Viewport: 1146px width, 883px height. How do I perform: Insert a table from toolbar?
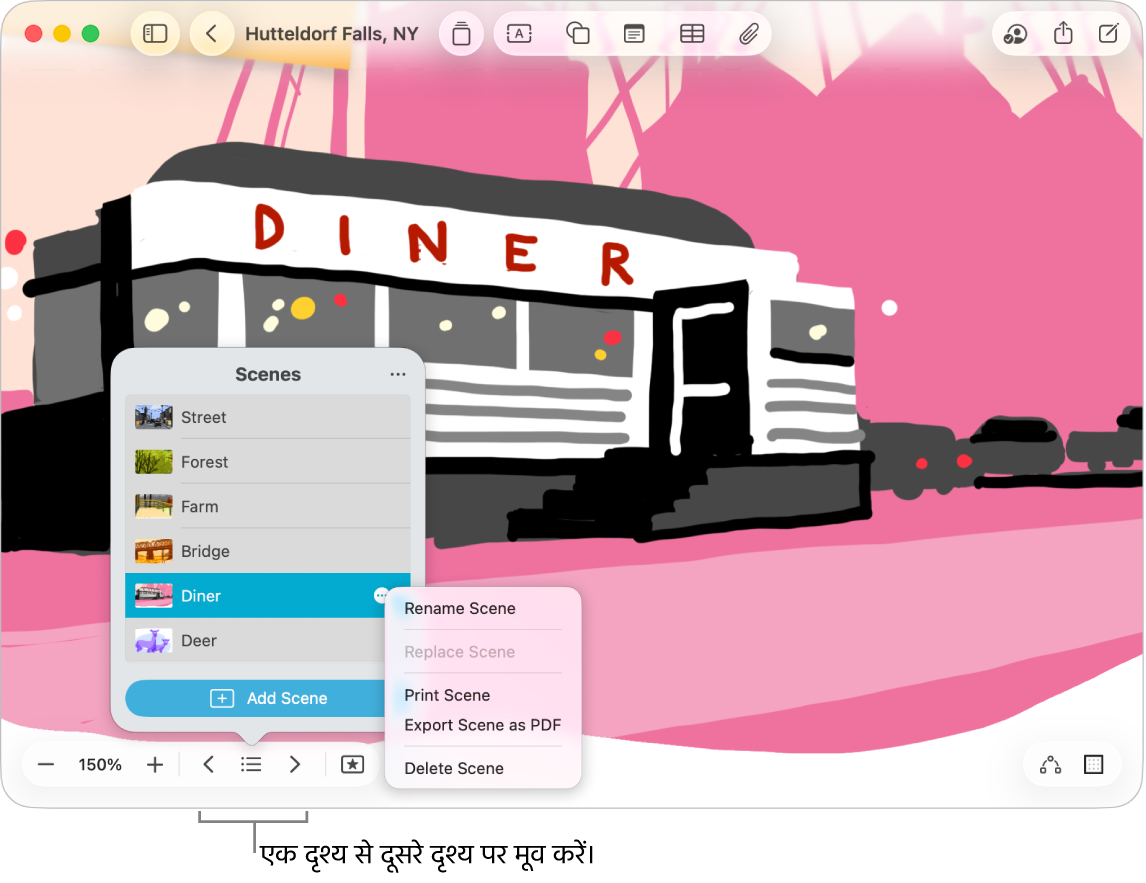click(x=691, y=34)
